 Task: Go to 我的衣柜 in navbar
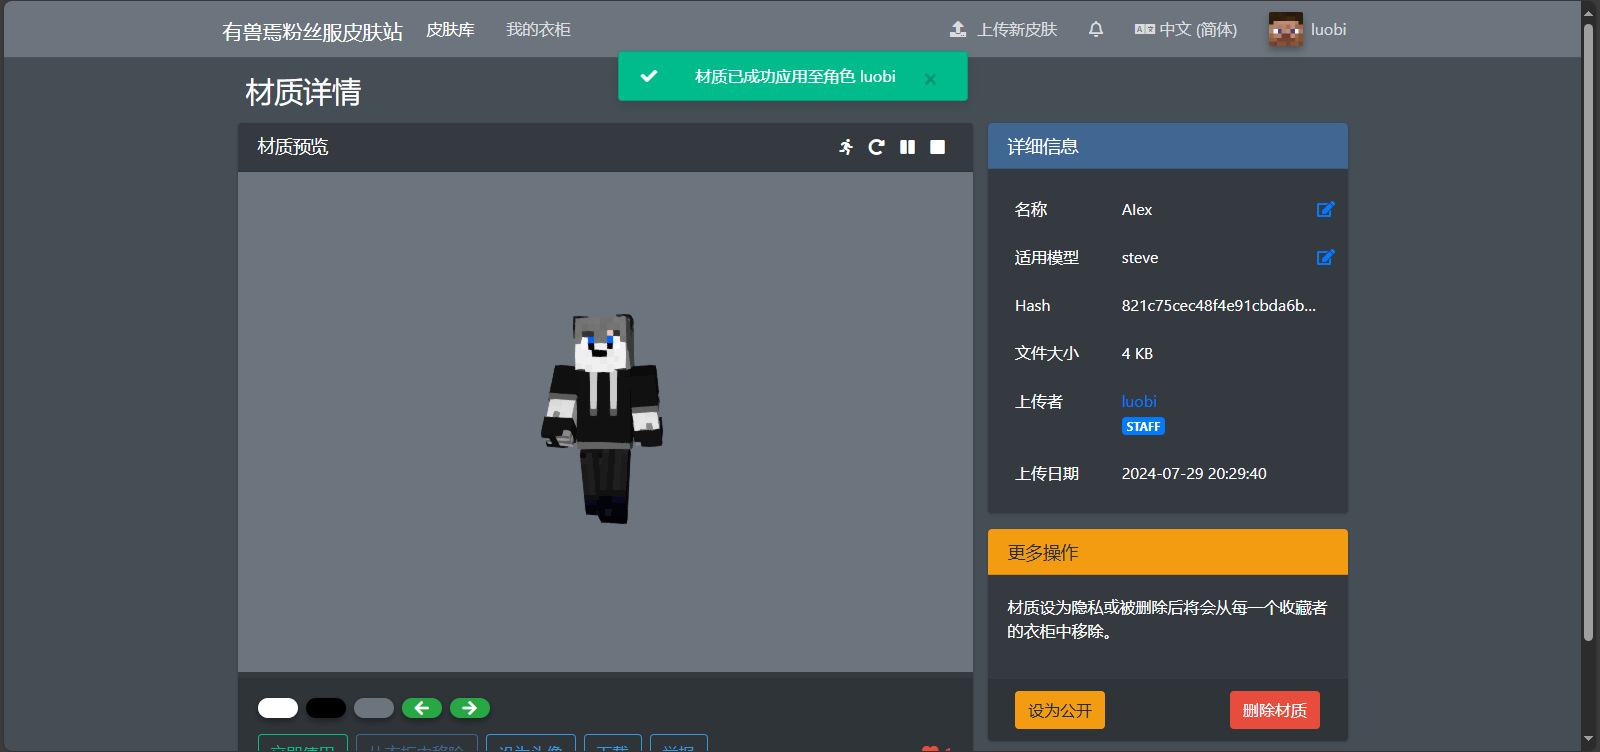[538, 29]
